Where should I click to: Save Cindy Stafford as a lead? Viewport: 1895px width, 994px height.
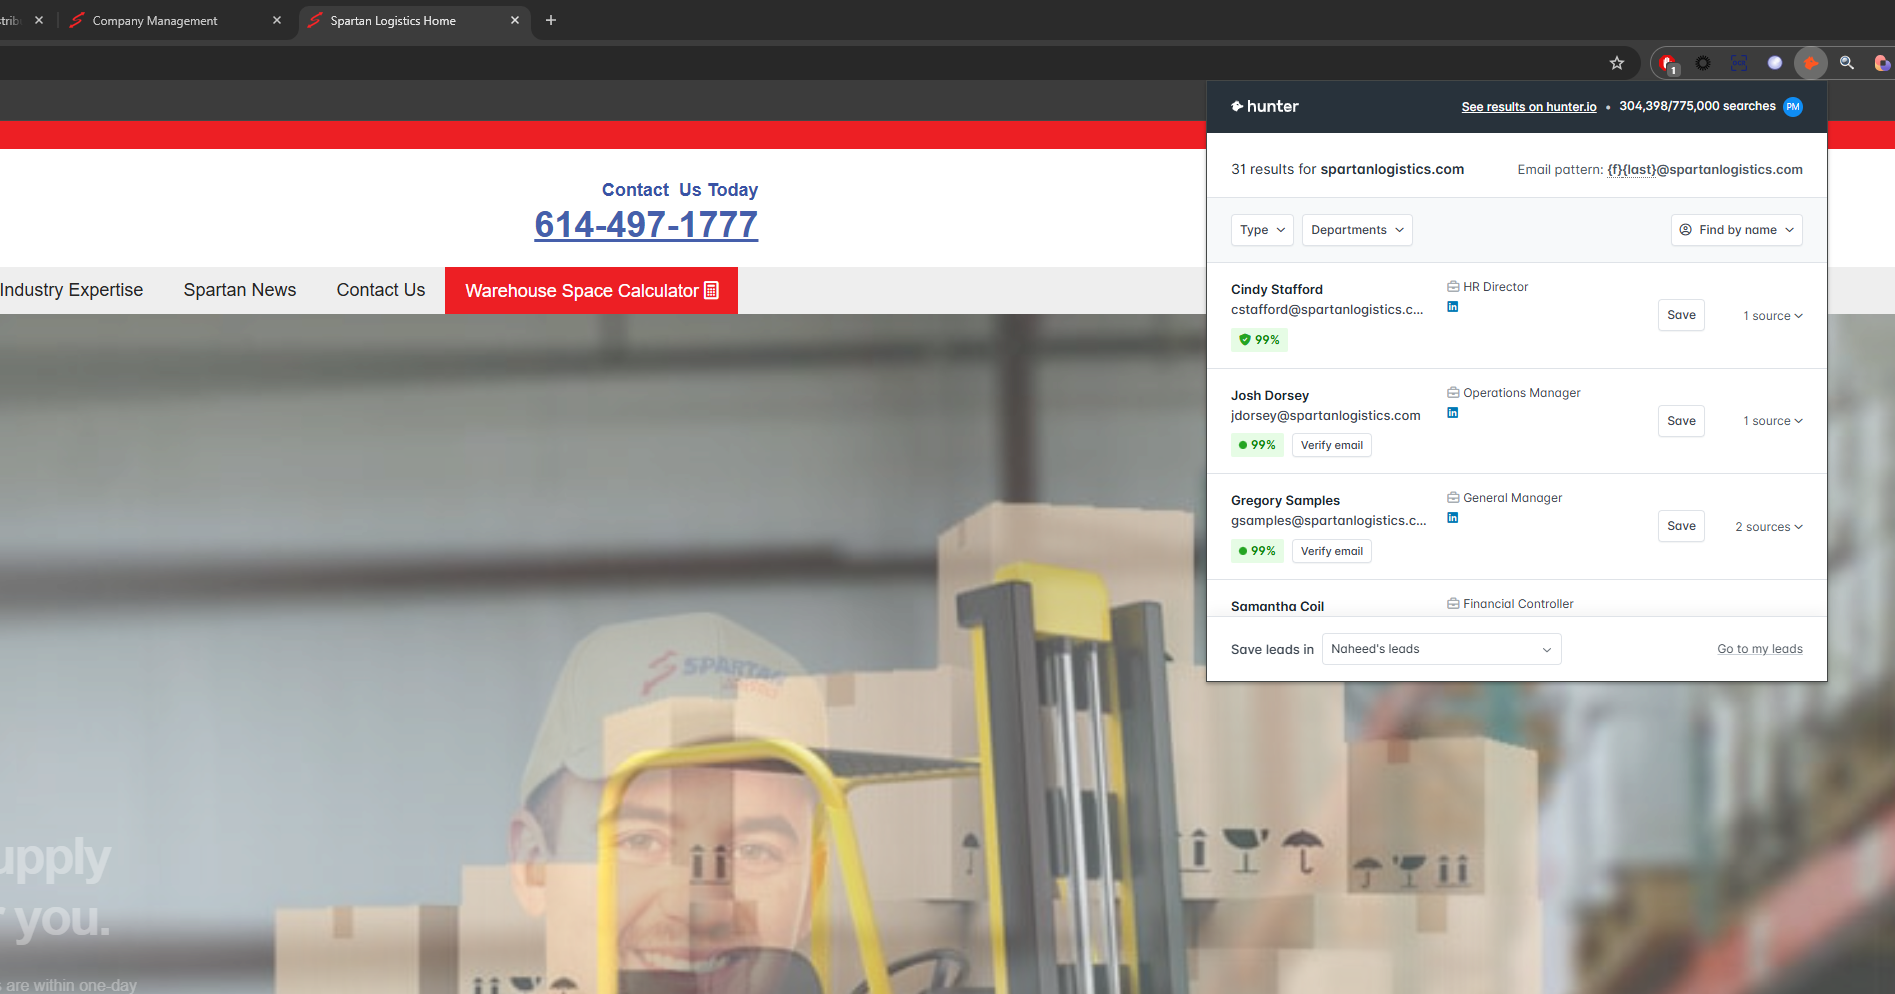click(x=1681, y=315)
